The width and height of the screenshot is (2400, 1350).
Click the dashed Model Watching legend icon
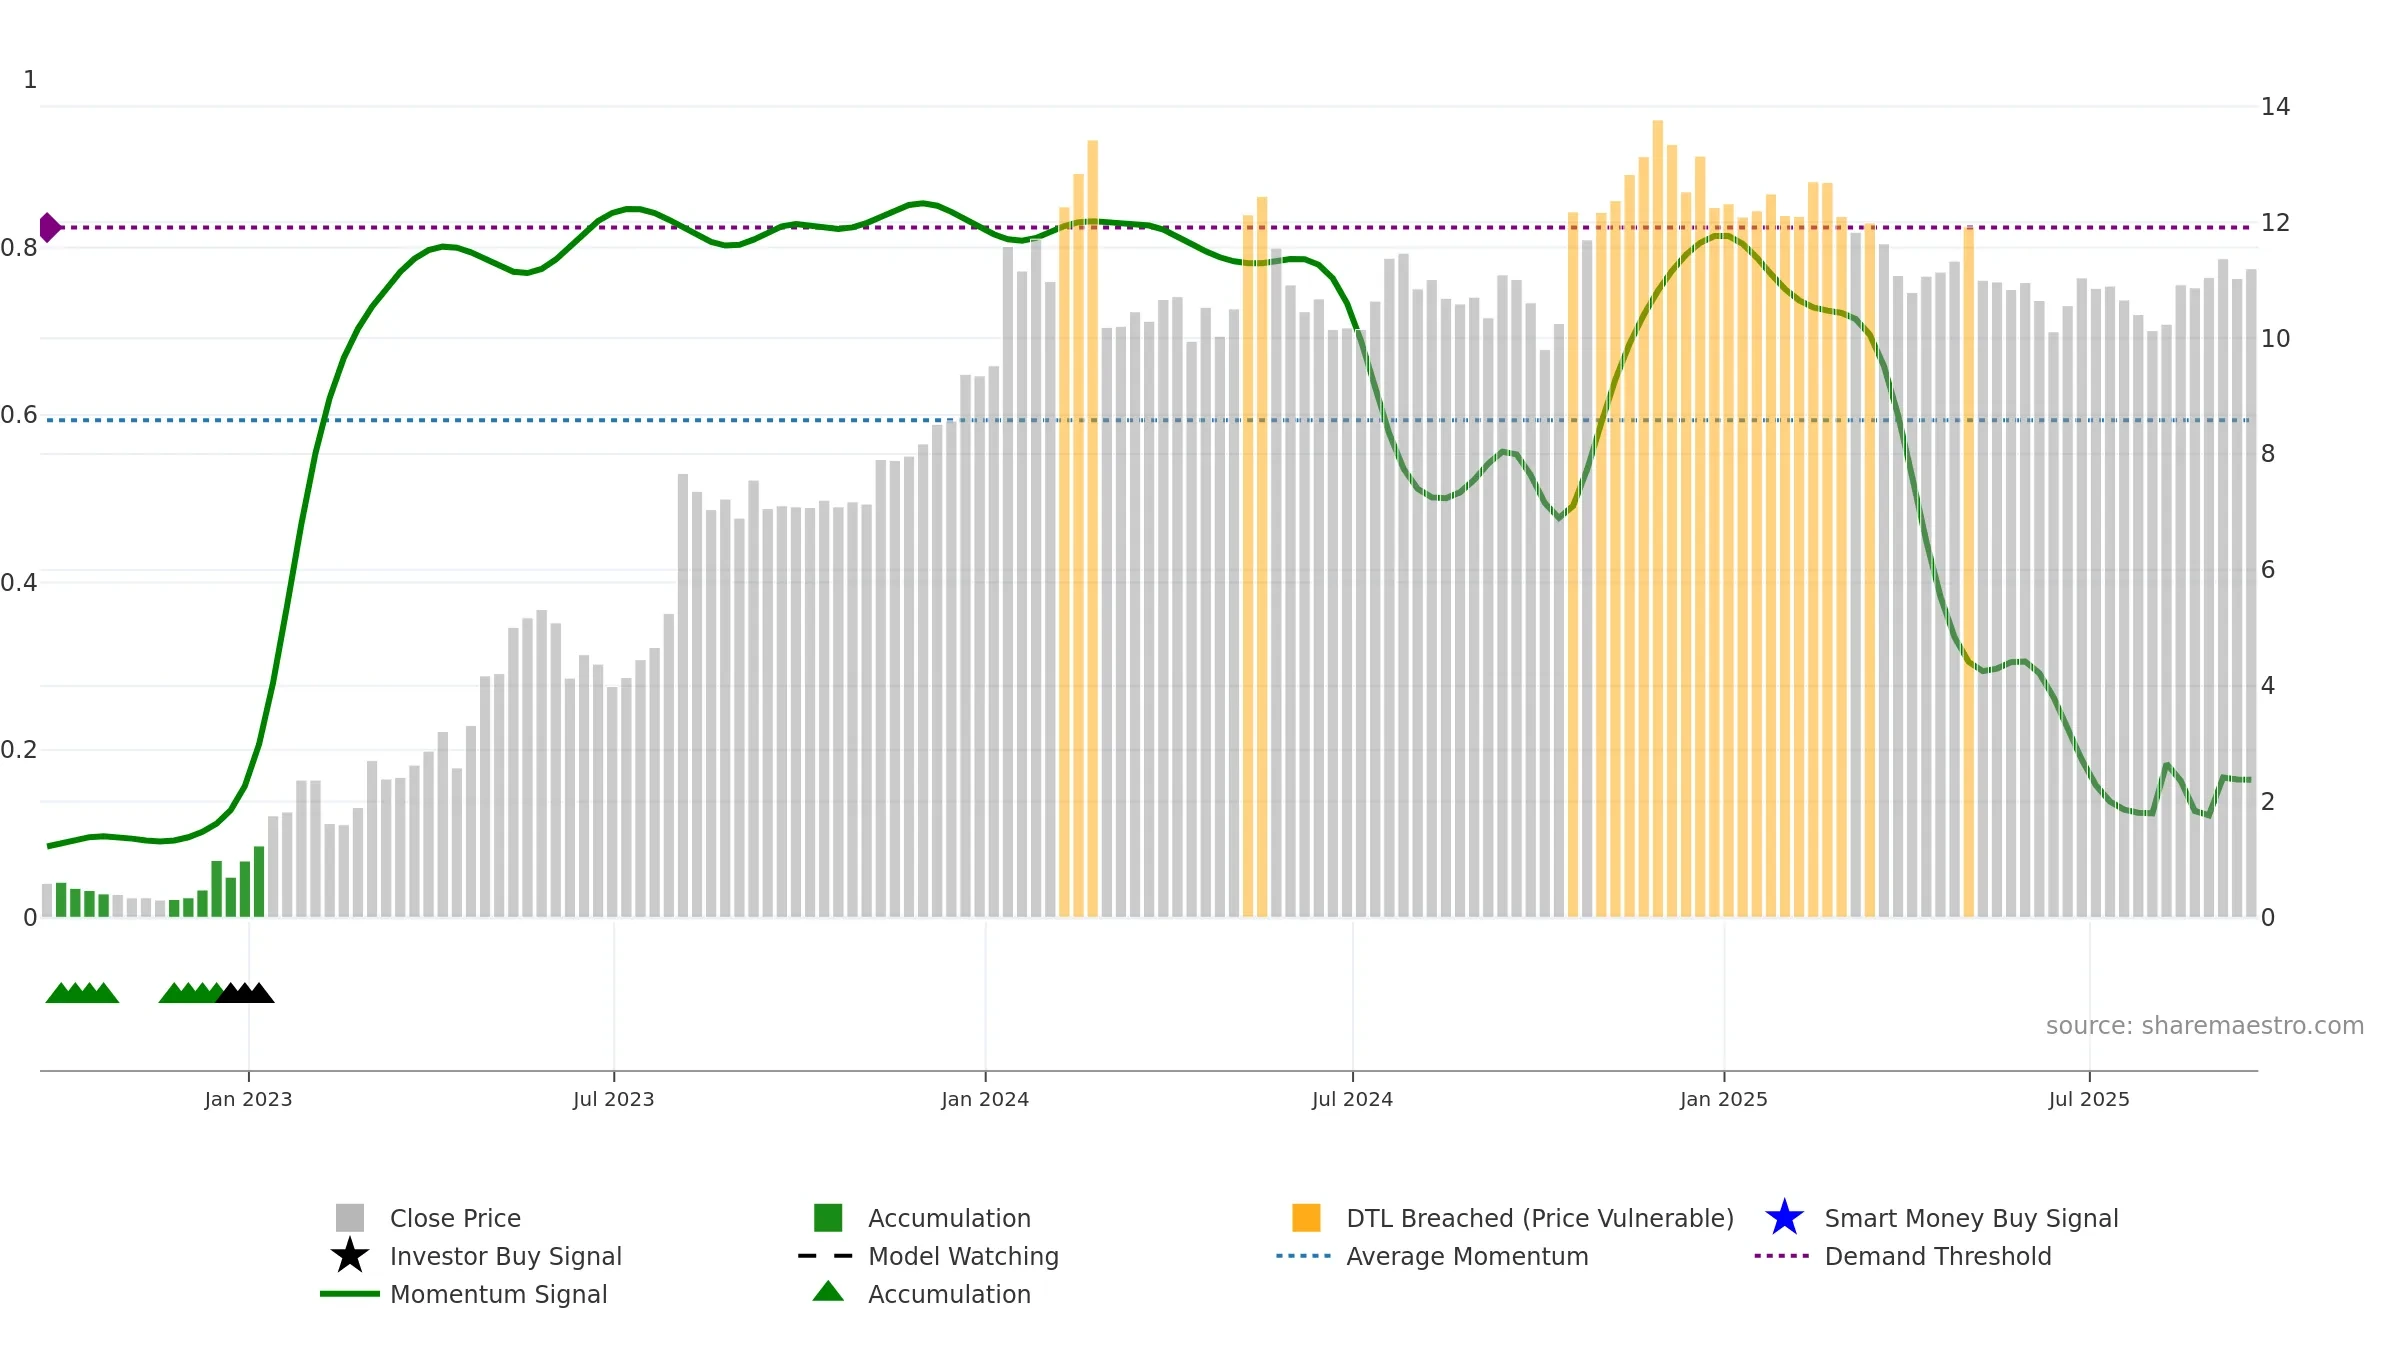point(826,1256)
